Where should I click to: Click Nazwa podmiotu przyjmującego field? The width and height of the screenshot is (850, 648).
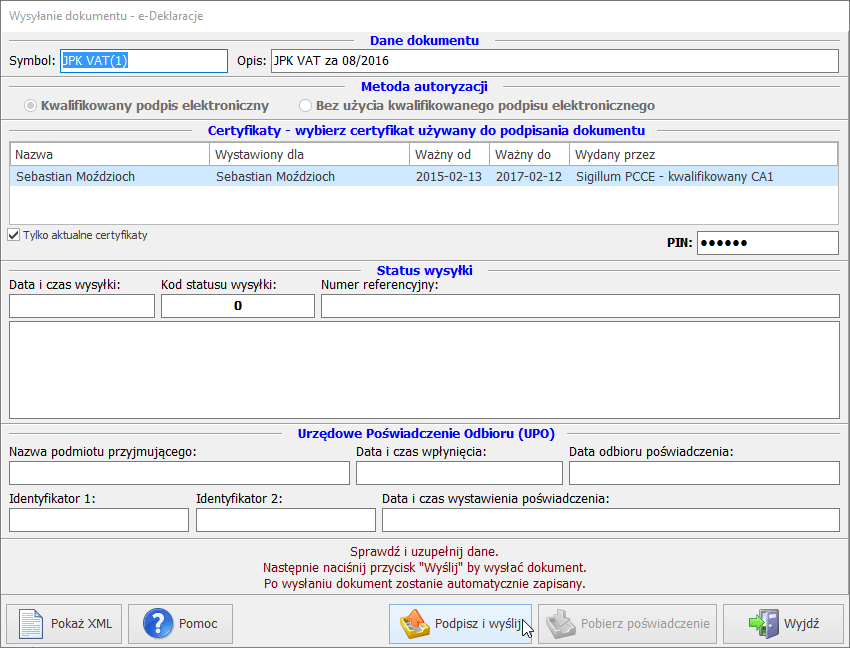[x=179, y=473]
